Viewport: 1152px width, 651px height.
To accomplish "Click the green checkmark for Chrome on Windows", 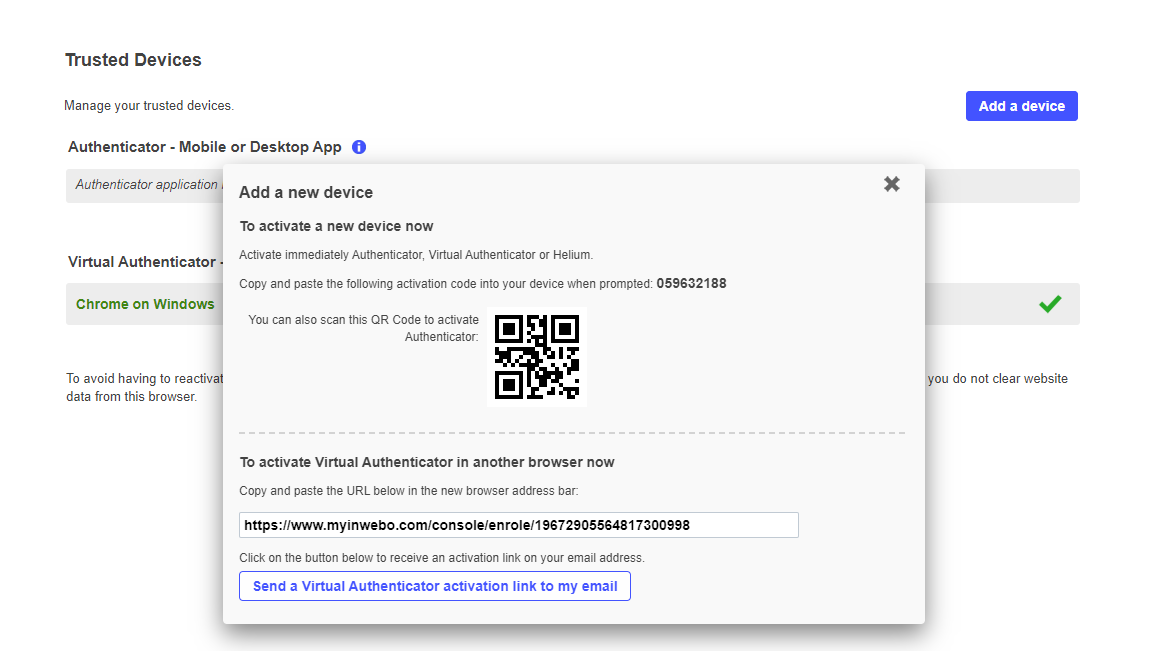I will (1050, 304).
